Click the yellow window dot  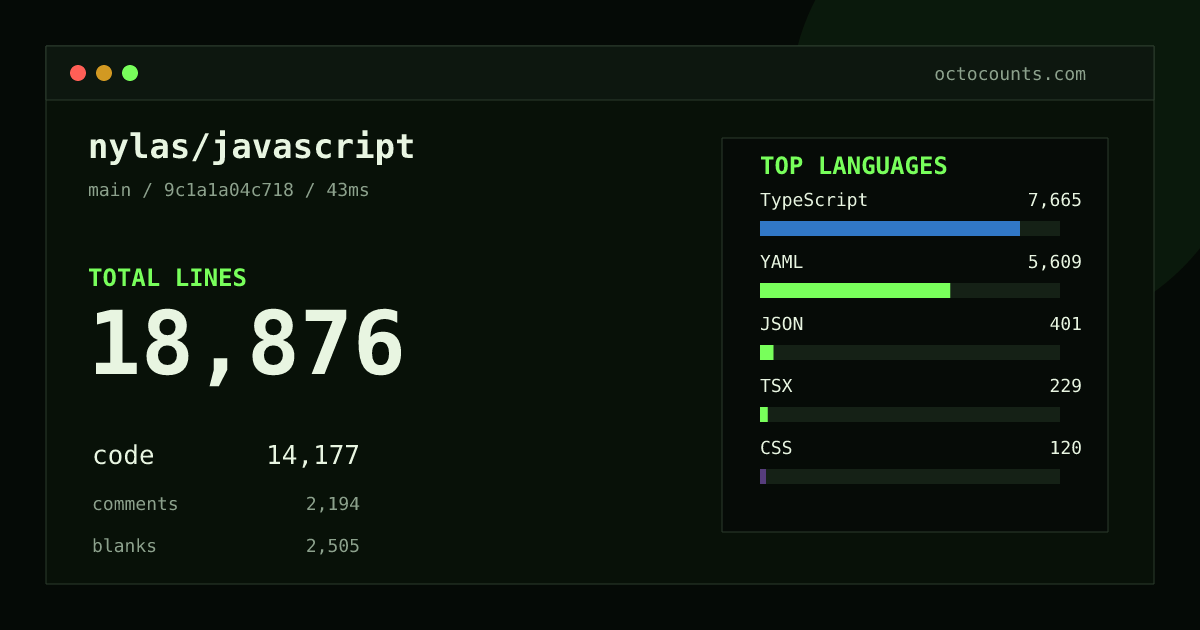(x=104, y=73)
